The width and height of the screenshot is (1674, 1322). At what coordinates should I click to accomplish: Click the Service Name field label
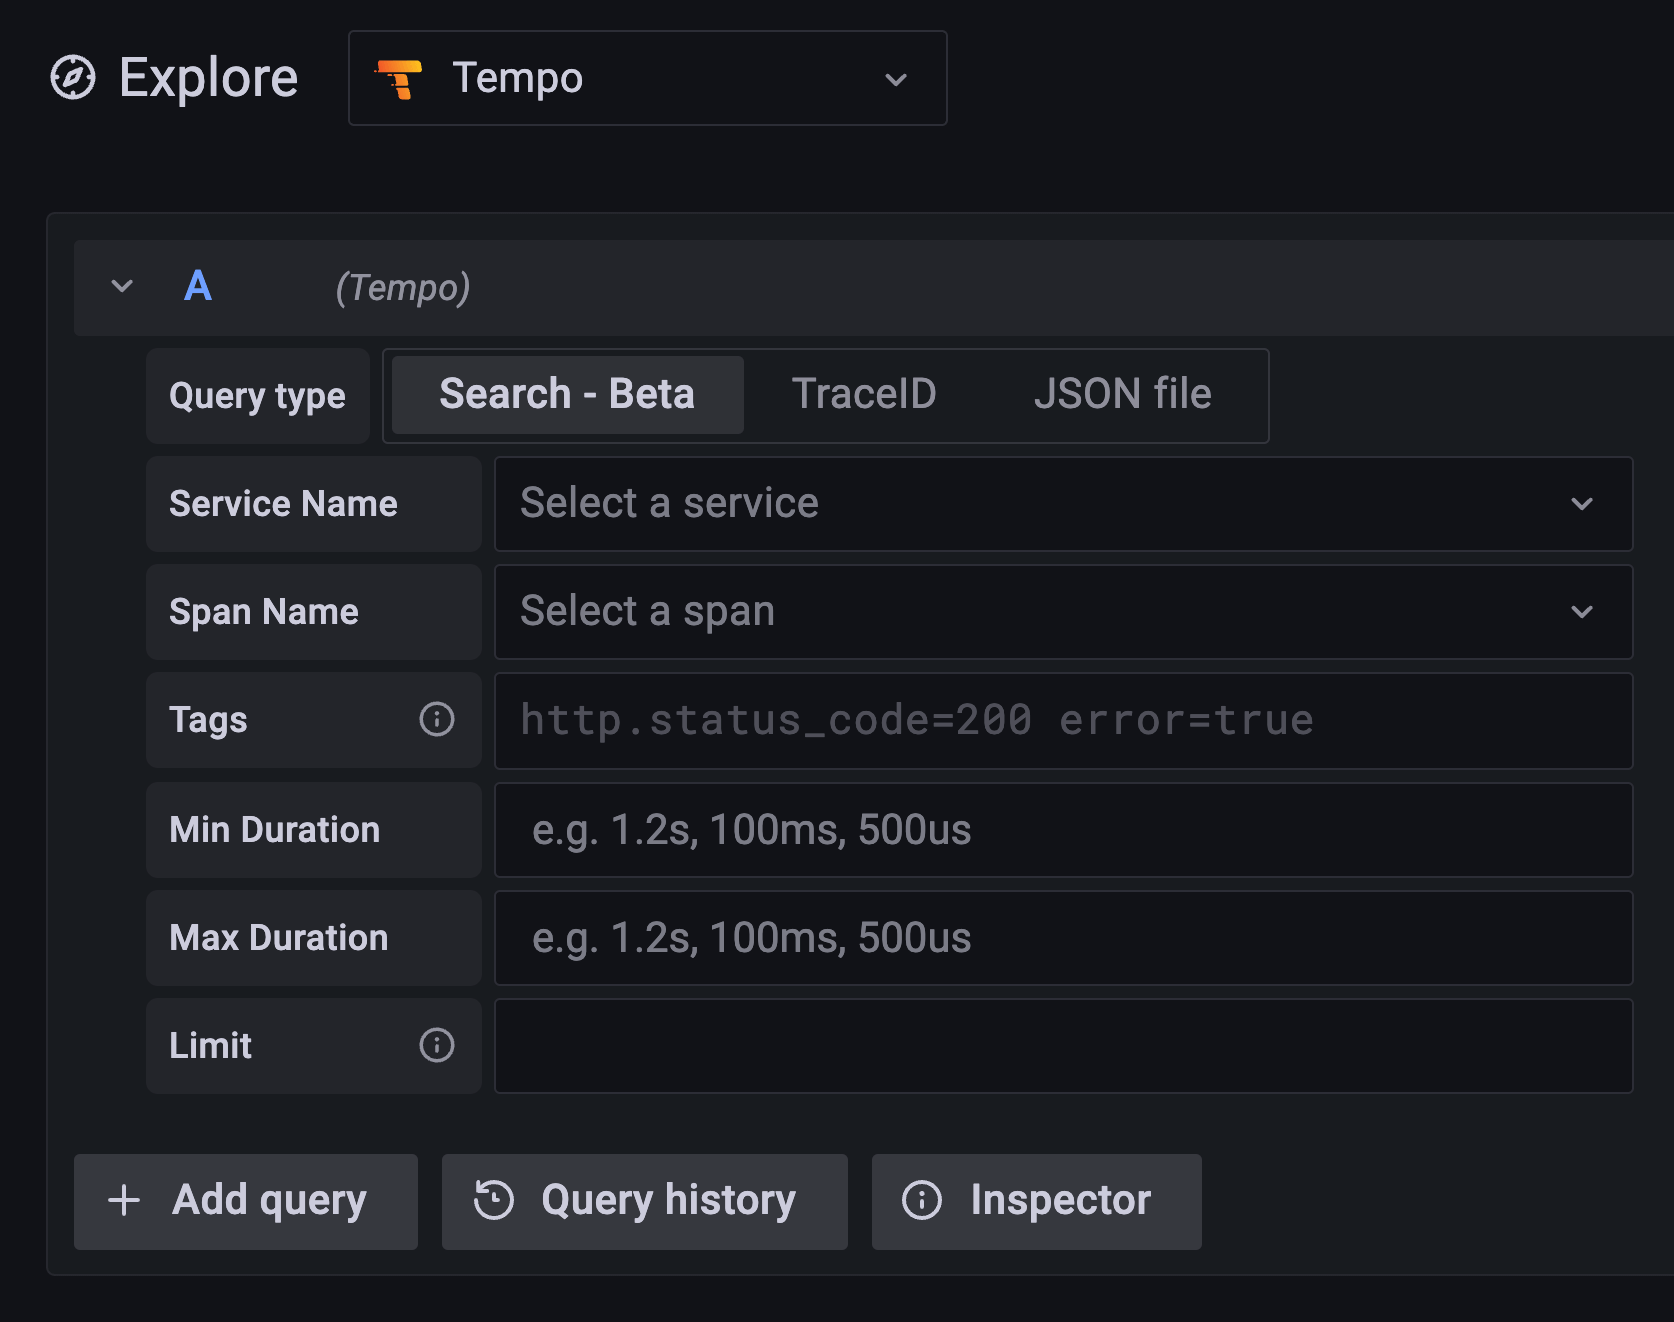click(283, 504)
